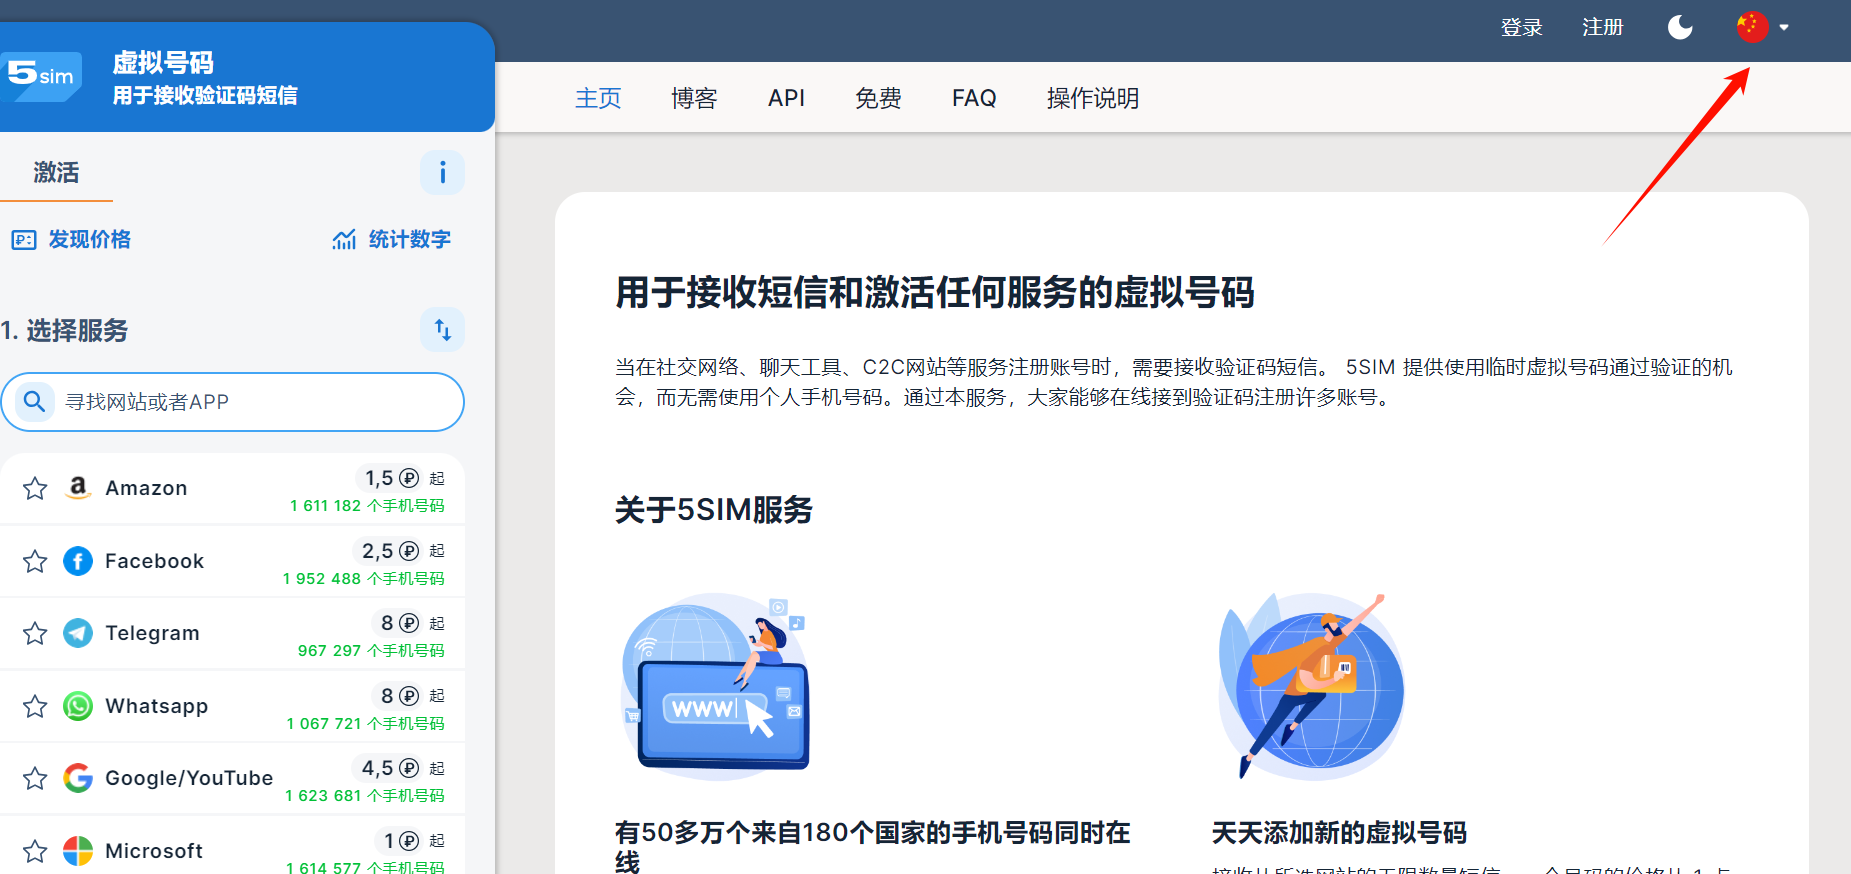Click the sort arrows button for services
This screenshot has height=874, width=1851.
pos(442,330)
